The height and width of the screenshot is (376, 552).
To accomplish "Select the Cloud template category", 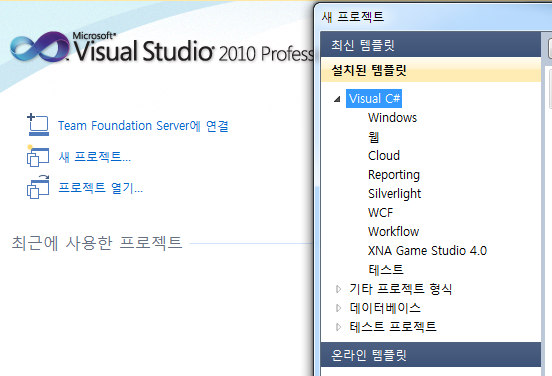I will pyautogui.click(x=384, y=156).
